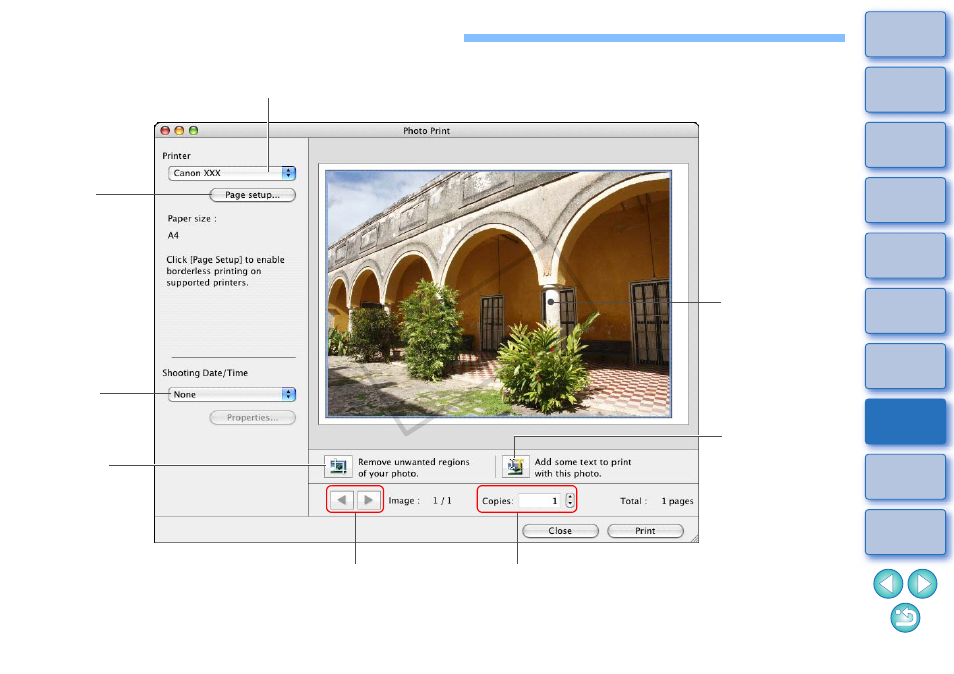954x674 pixels.
Task: Click the disabled Properties... button
Action: (252, 418)
